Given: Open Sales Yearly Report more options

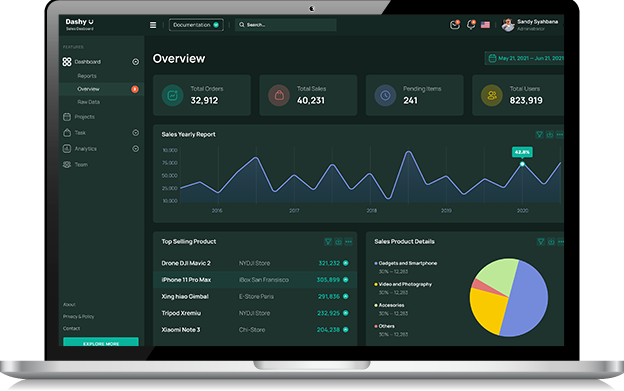Looking at the screenshot, I should (x=560, y=134).
